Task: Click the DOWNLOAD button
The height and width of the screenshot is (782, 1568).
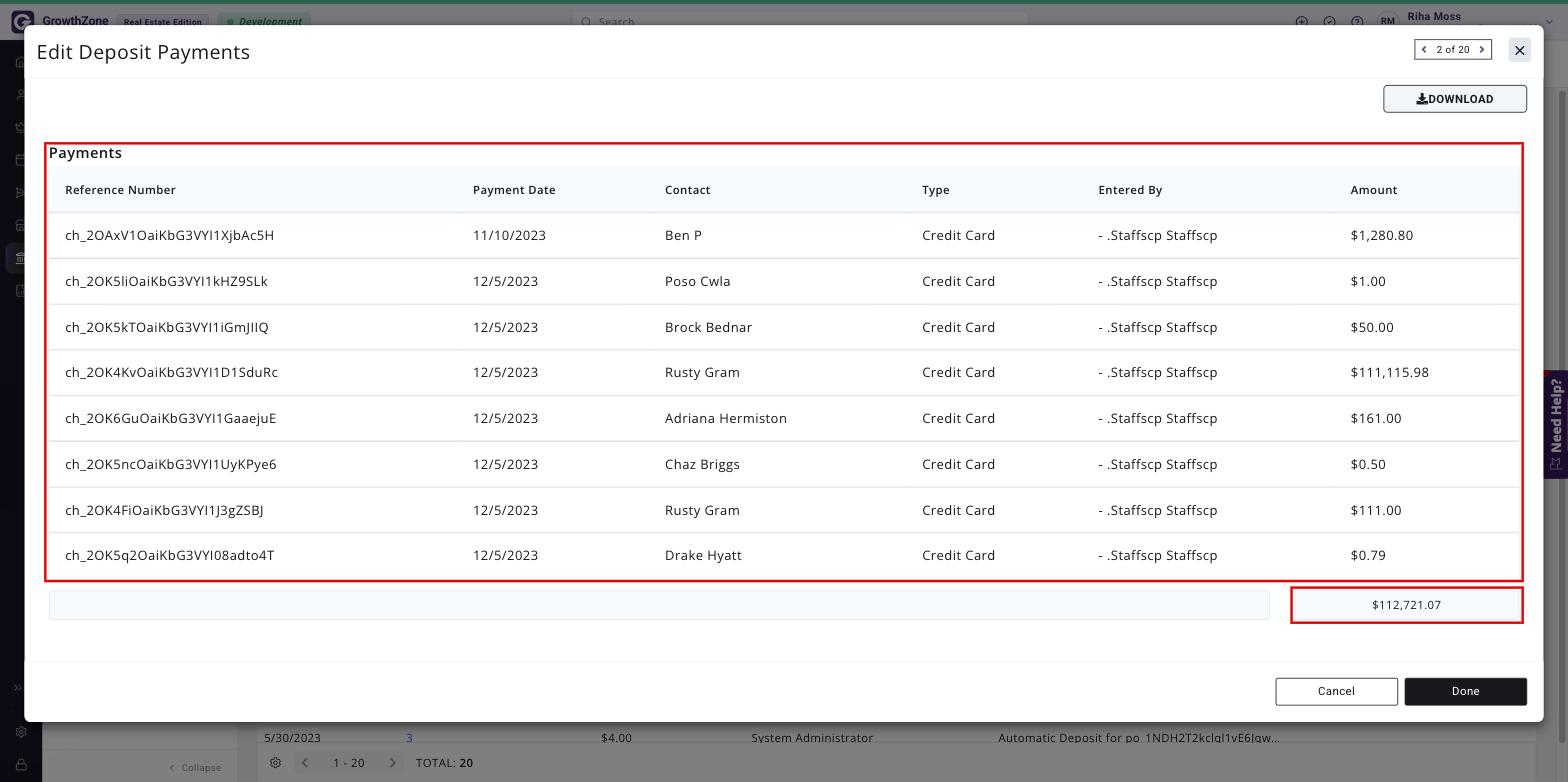Action: (x=1455, y=99)
